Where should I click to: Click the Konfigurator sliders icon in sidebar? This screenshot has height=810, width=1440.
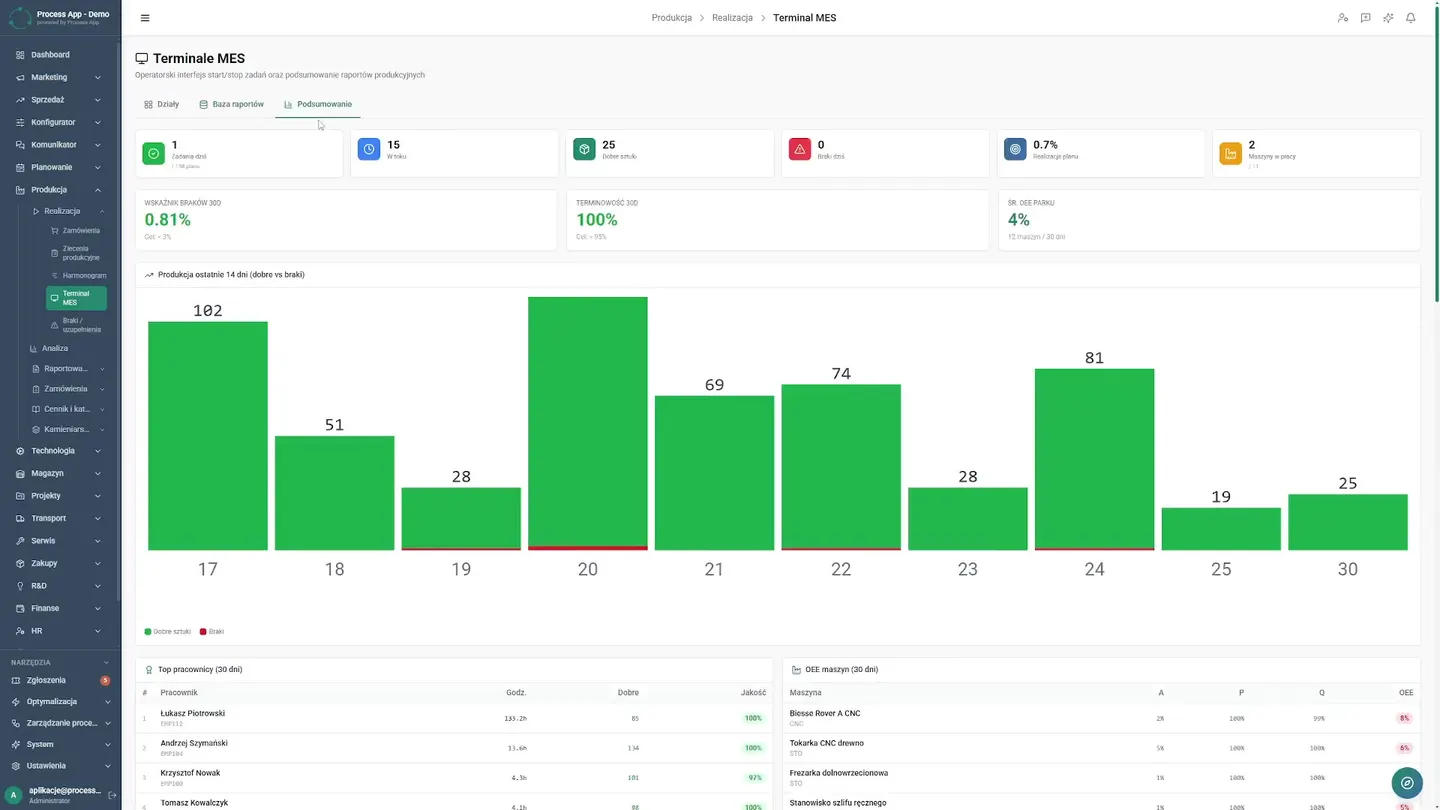(x=20, y=122)
